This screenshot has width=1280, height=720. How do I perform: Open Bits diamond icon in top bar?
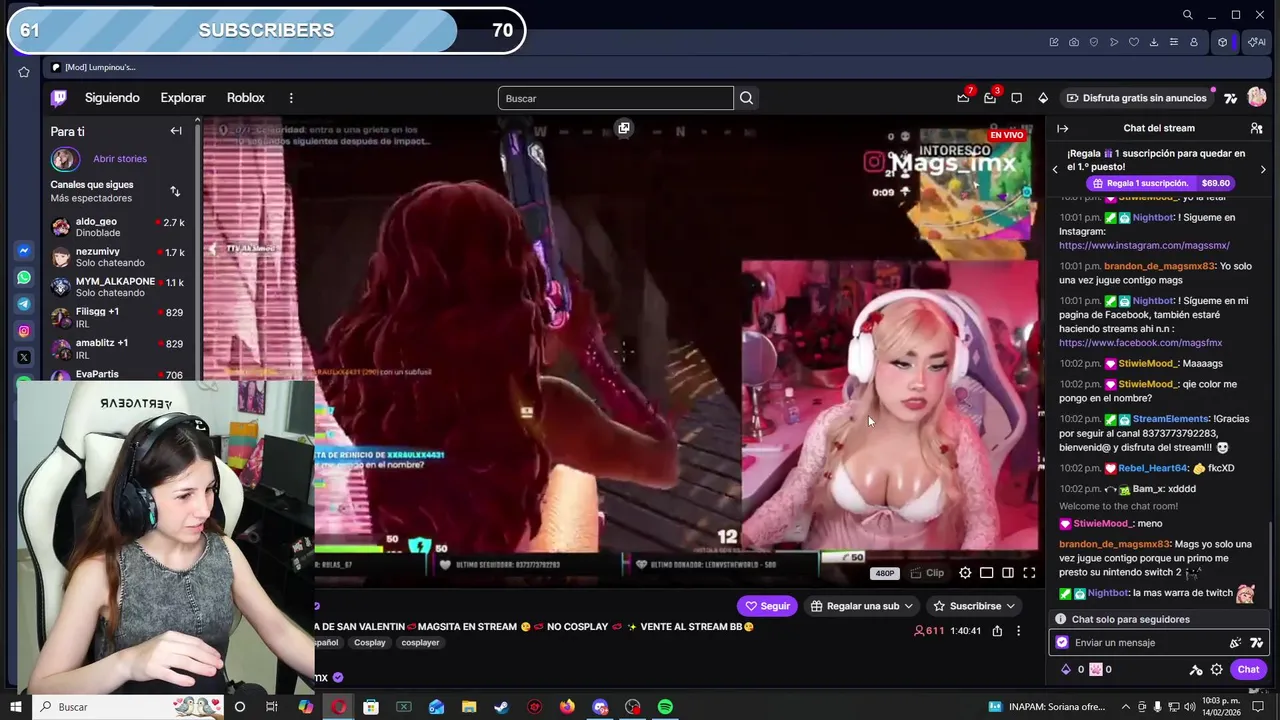(x=1043, y=98)
